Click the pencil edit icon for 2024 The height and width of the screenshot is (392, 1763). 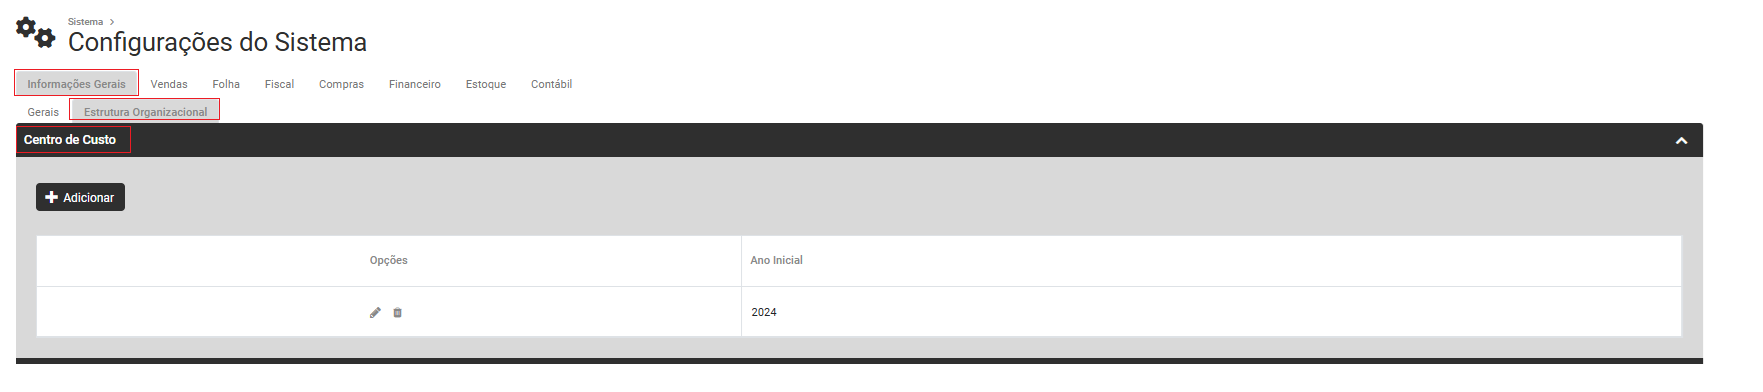[375, 313]
